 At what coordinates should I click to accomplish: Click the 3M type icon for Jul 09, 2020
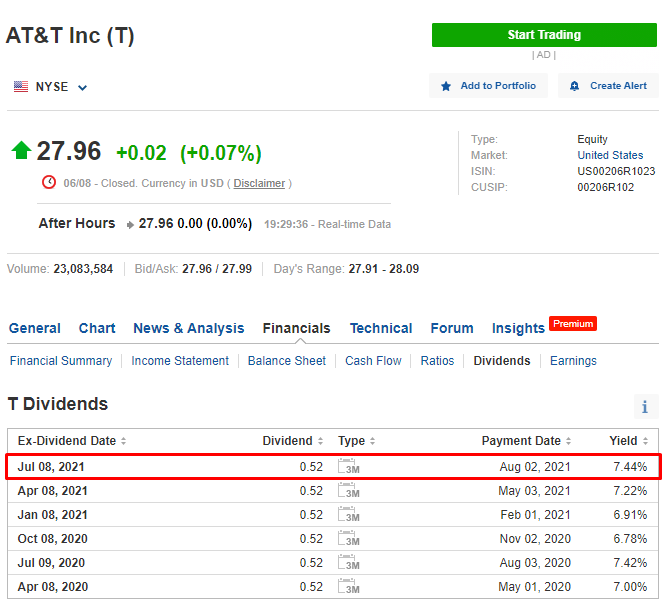click(x=349, y=562)
